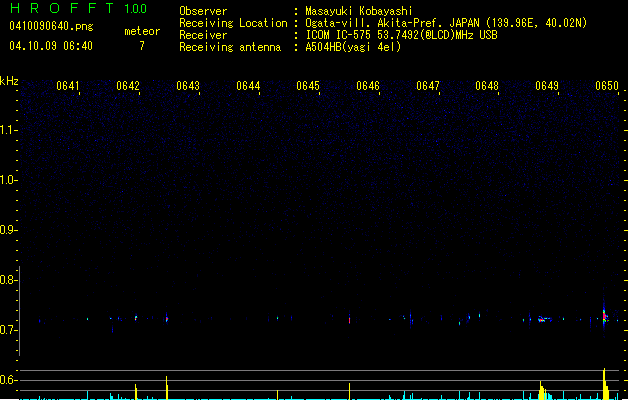Click the 0642 time axis marker

(128, 86)
